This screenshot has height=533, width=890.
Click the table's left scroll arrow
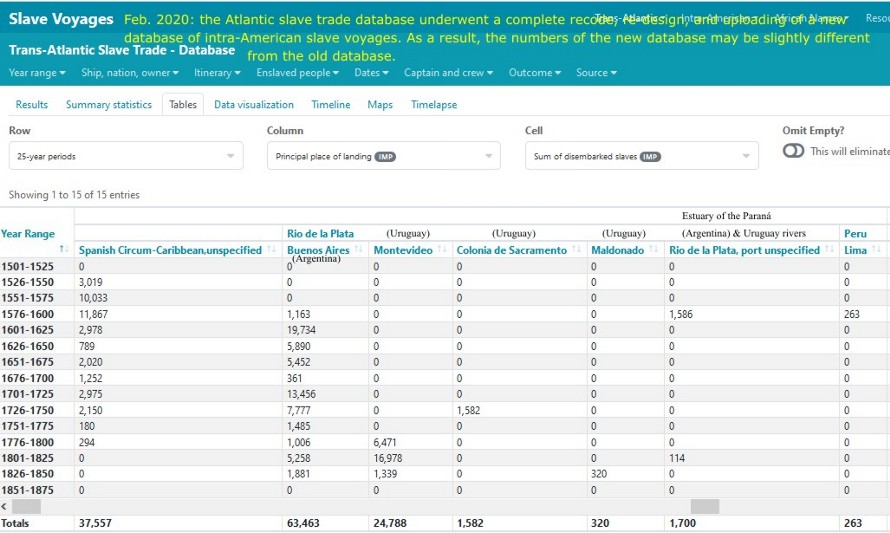point(7,507)
